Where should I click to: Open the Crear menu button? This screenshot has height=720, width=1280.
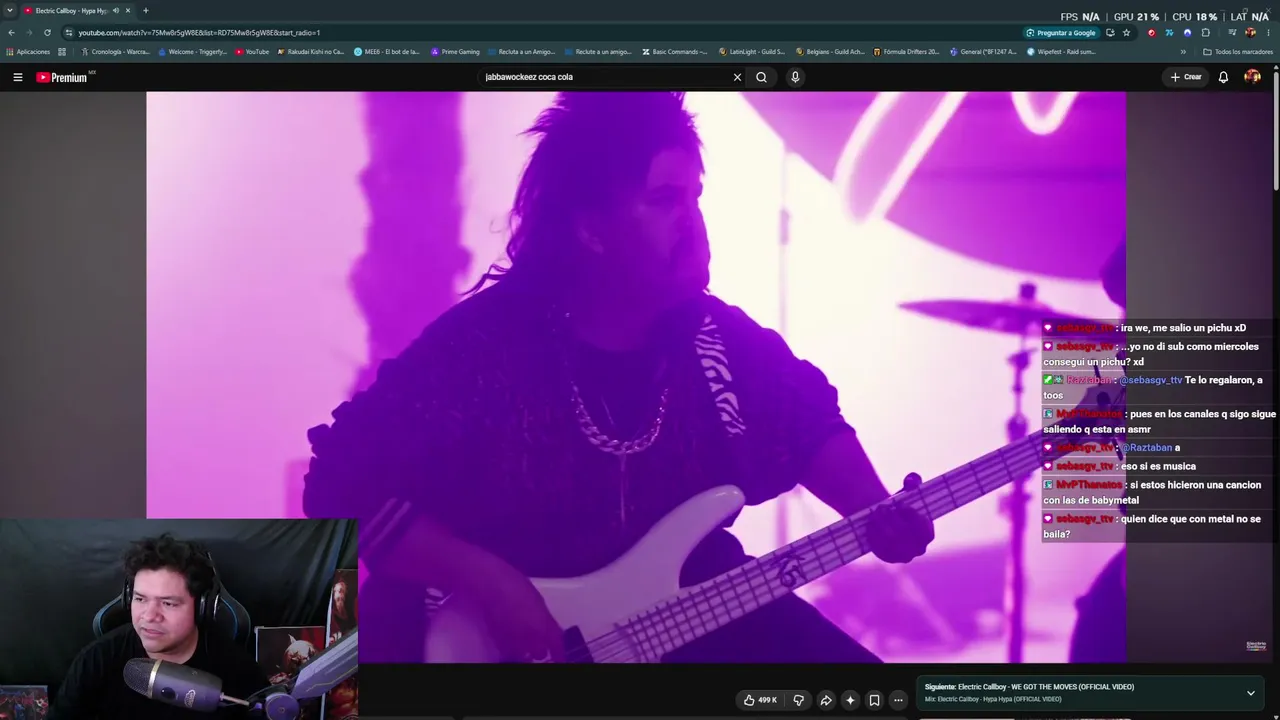pyautogui.click(x=1186, y=77)
